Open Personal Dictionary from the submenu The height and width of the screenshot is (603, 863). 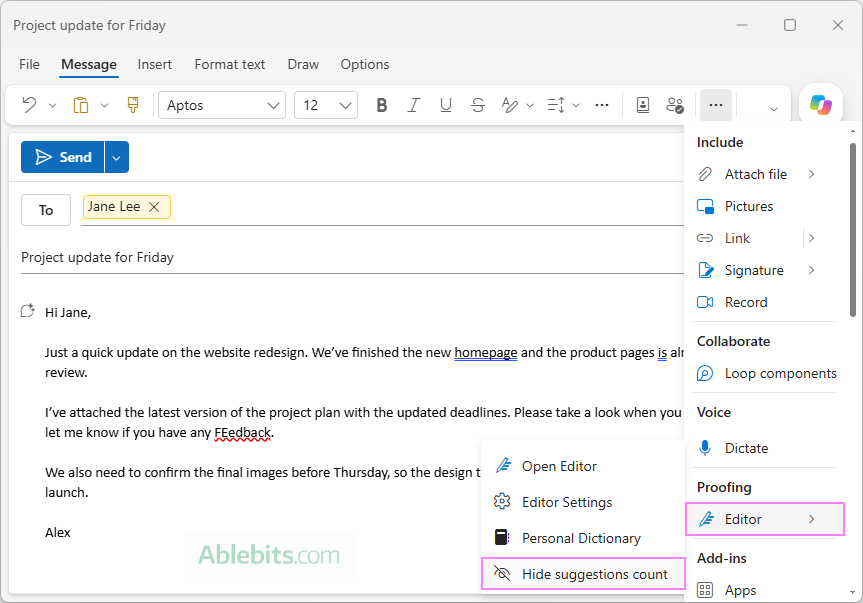[x=582, y=538]
